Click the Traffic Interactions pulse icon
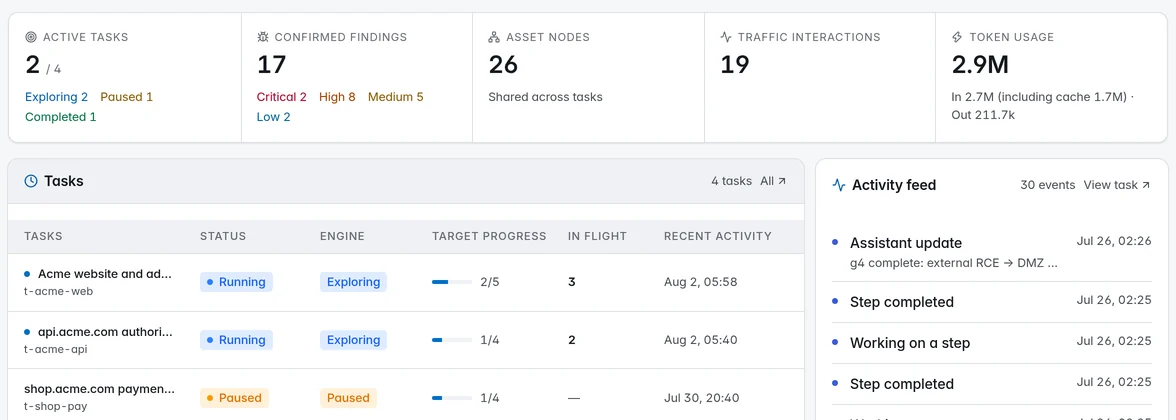Viewport: 1176px width, 420px height. click(725, 37)
